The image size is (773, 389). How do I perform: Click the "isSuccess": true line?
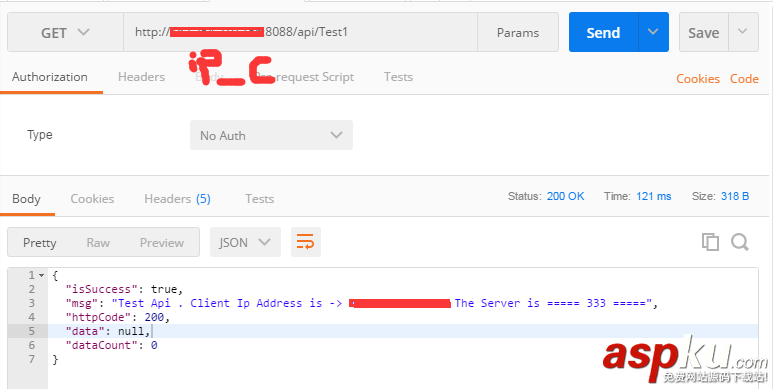[x=124, y=289]
